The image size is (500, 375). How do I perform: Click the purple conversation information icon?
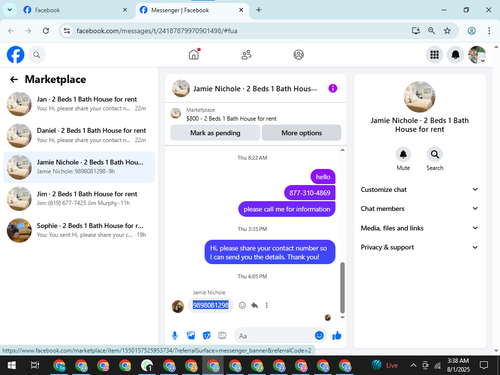[x=333, y=88]
